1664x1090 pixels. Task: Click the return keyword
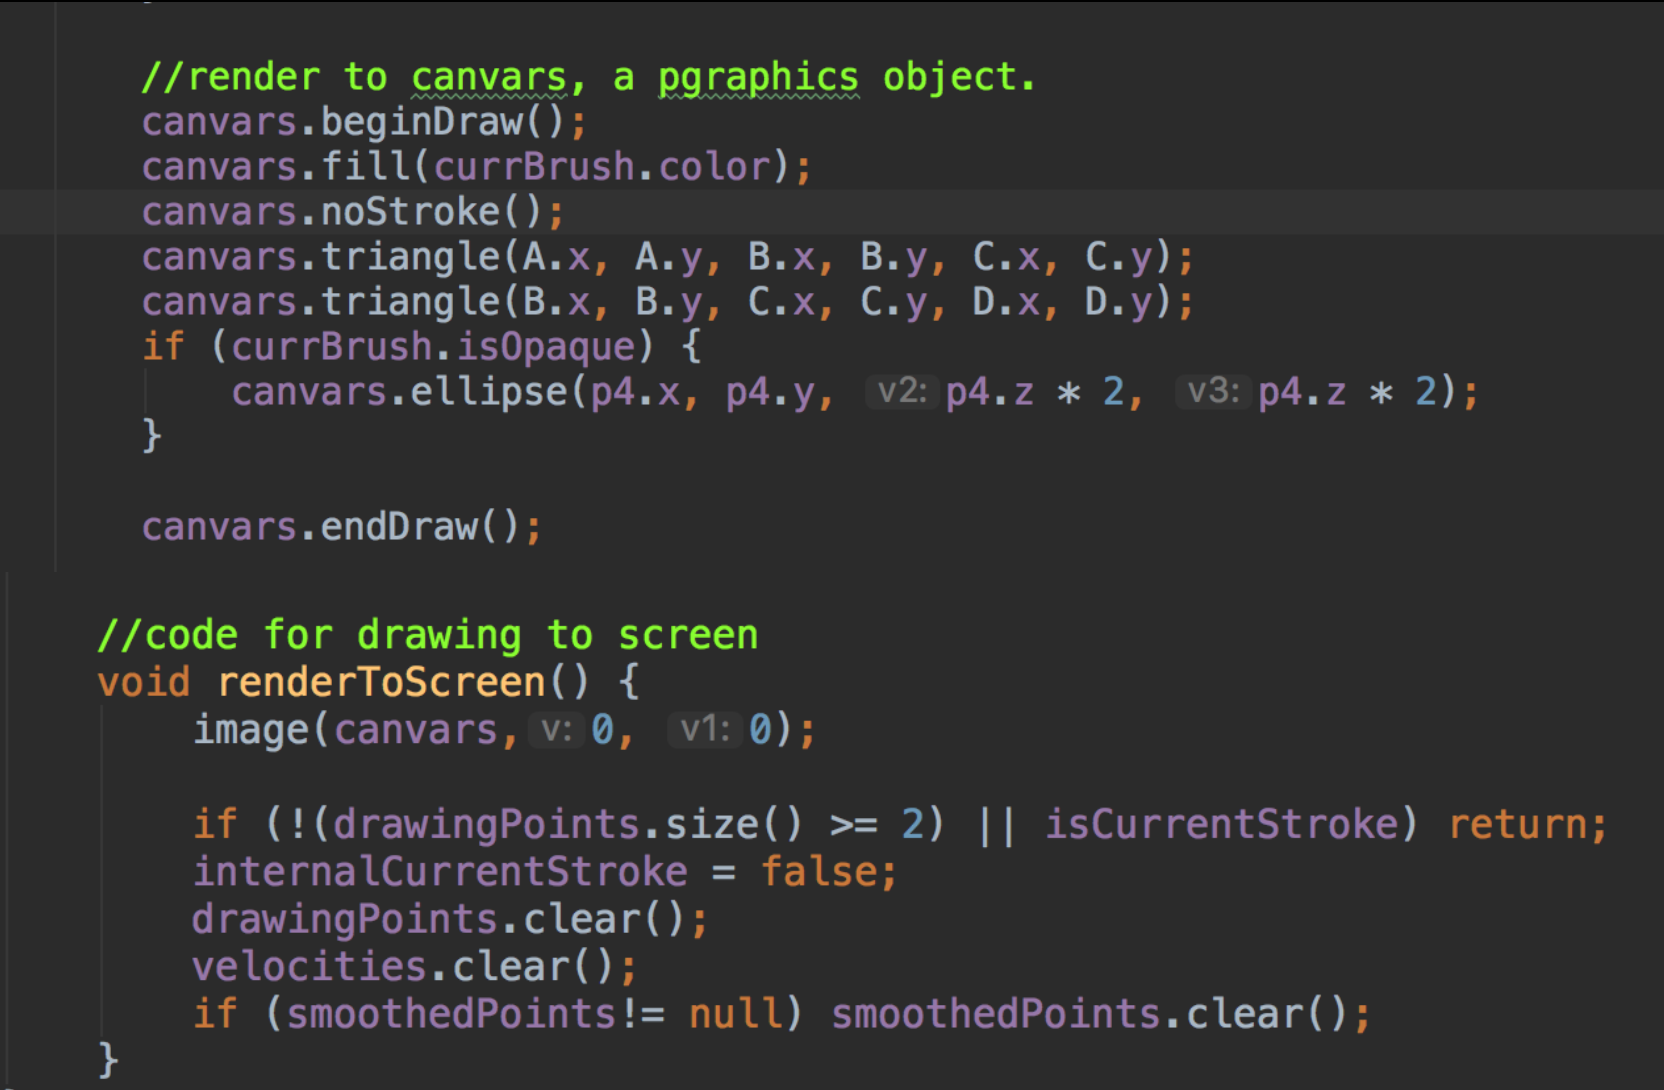click(1518, 824)
